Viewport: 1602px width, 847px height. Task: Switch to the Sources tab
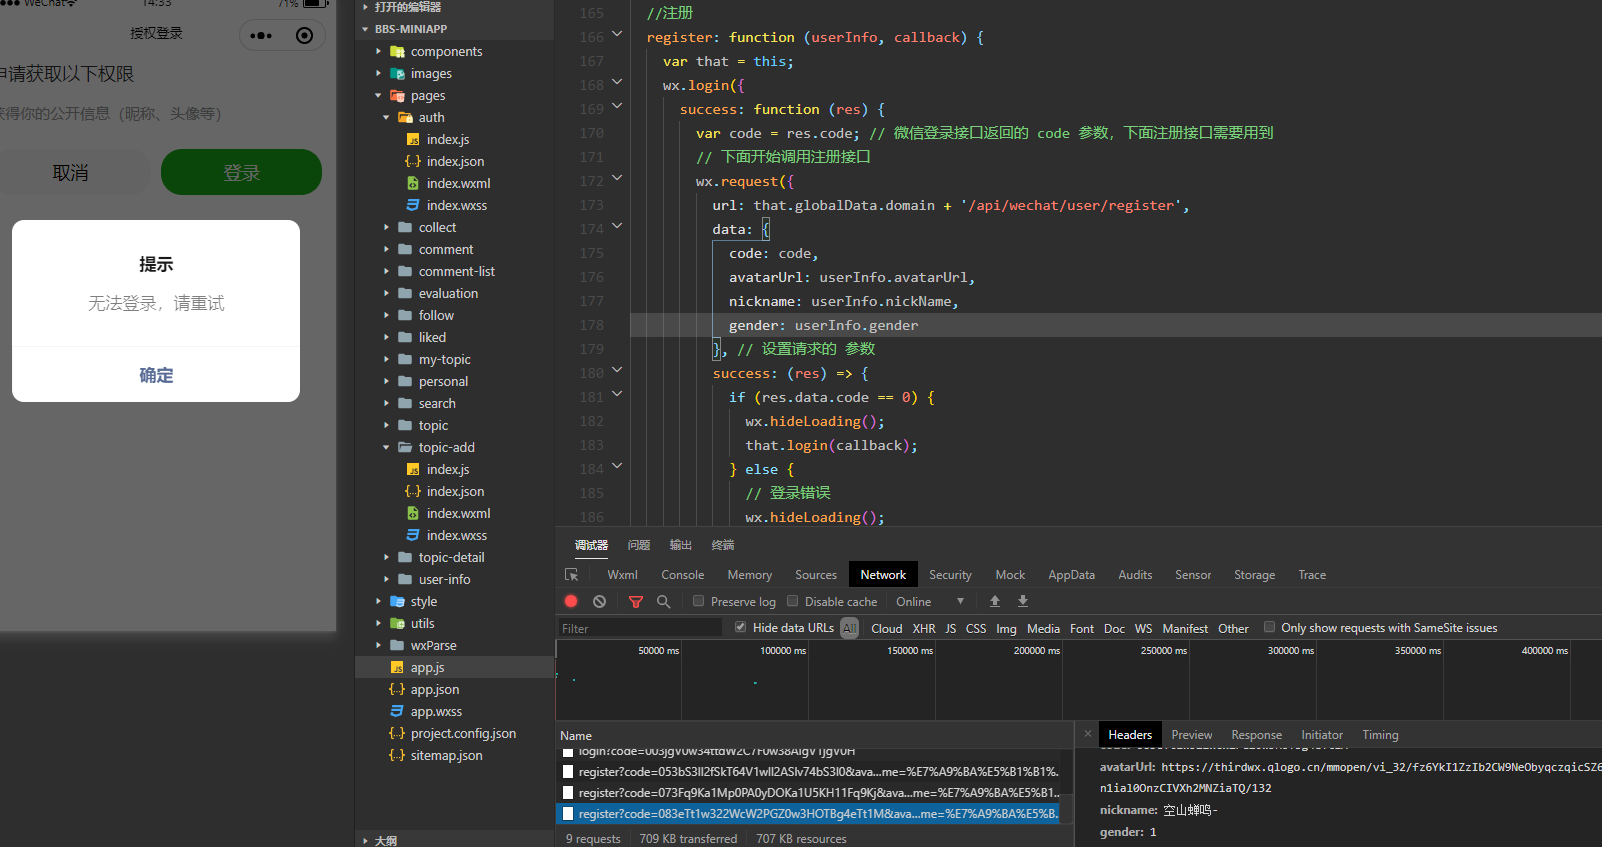point(816,575)
